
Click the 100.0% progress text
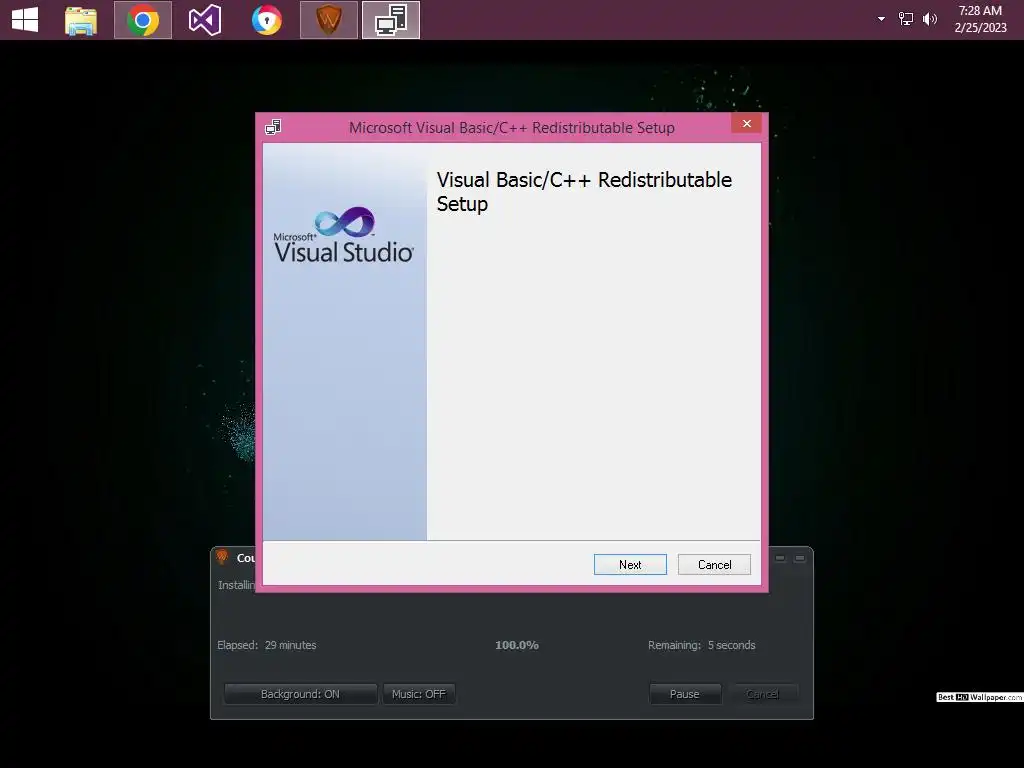[517, 645]
